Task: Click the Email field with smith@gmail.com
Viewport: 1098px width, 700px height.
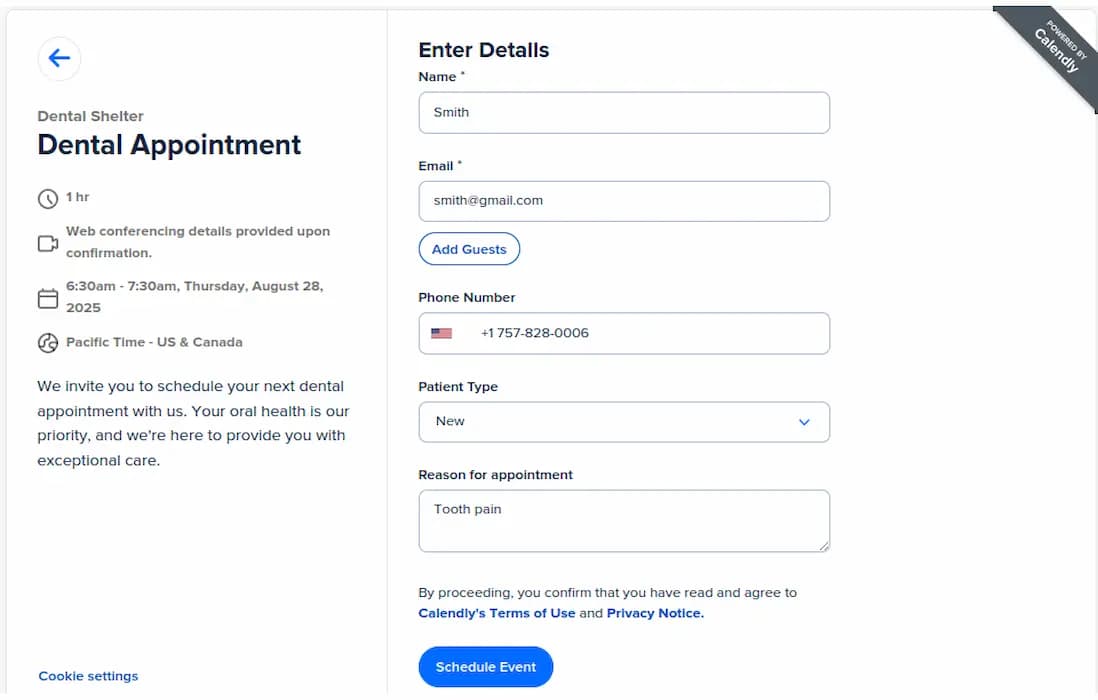Action: pos(624,202)
